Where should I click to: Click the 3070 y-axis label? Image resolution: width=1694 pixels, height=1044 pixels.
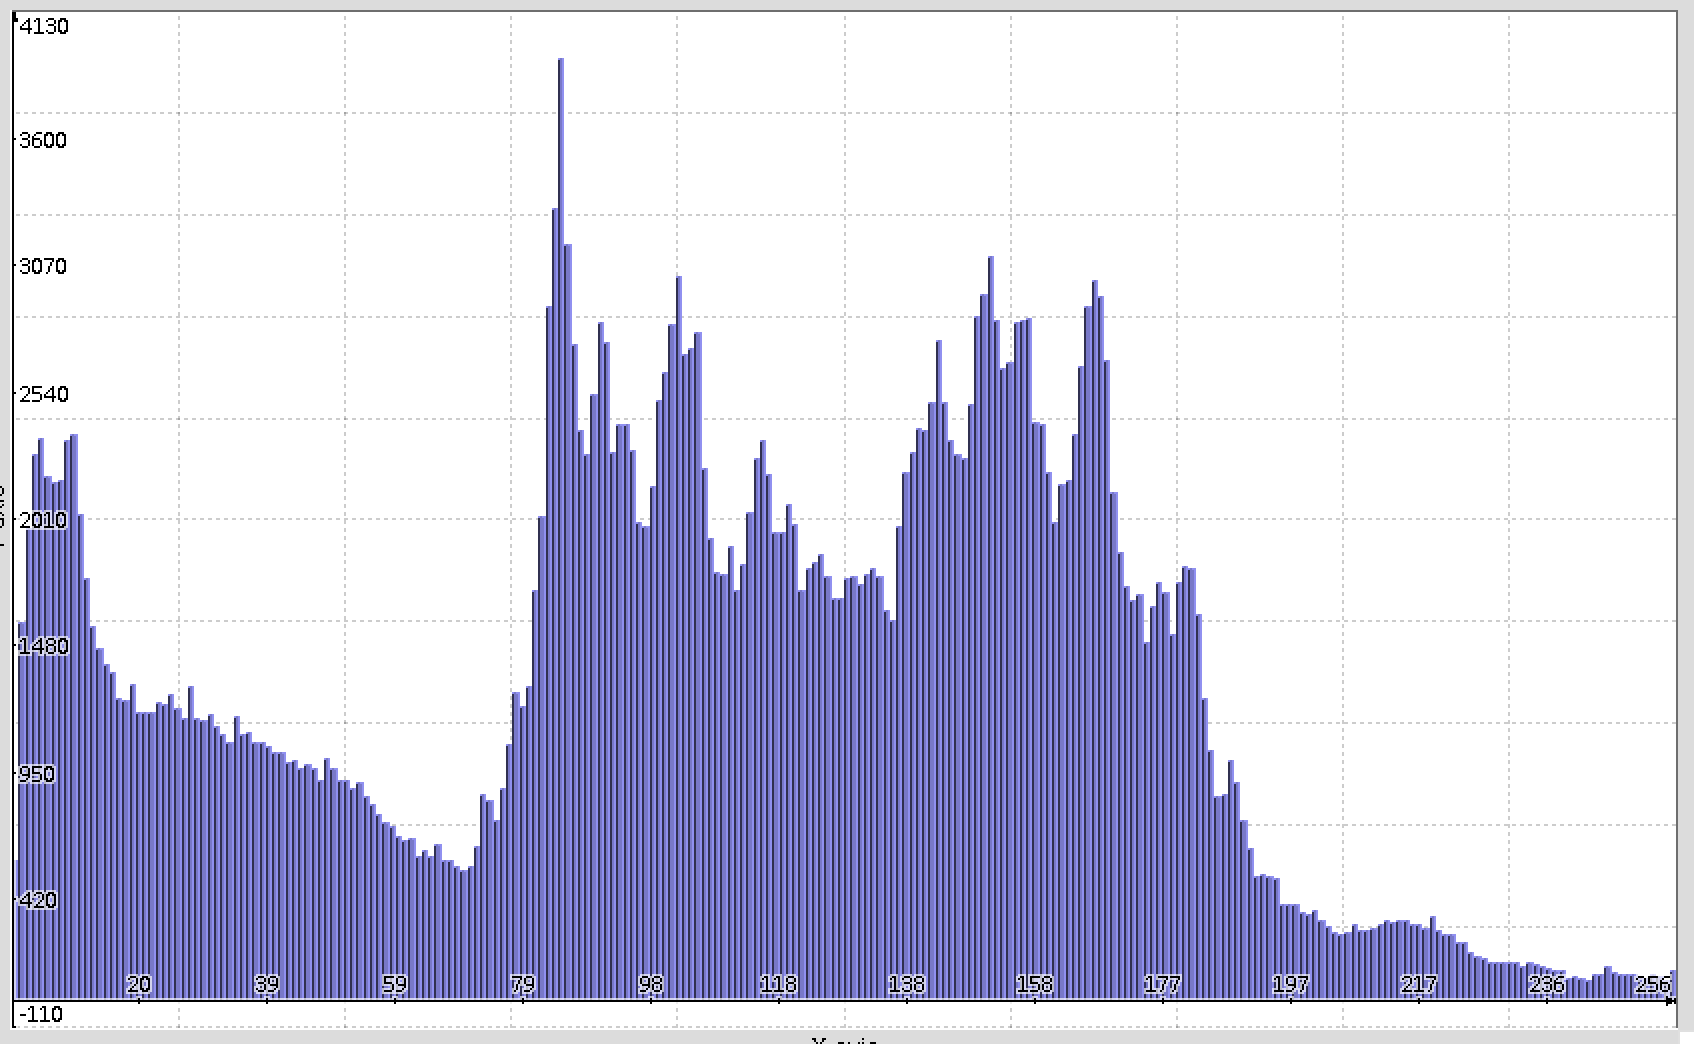coord(43,266)
